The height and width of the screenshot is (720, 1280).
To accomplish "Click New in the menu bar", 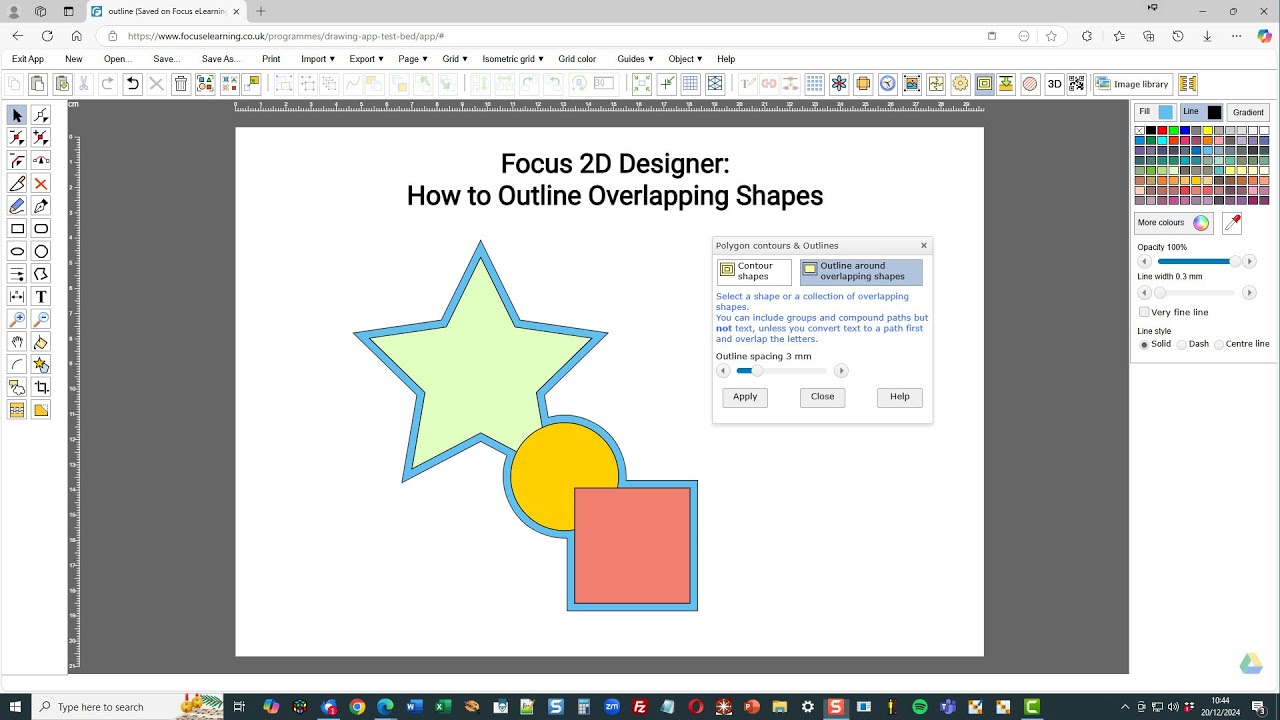I will tap(74, 59).
